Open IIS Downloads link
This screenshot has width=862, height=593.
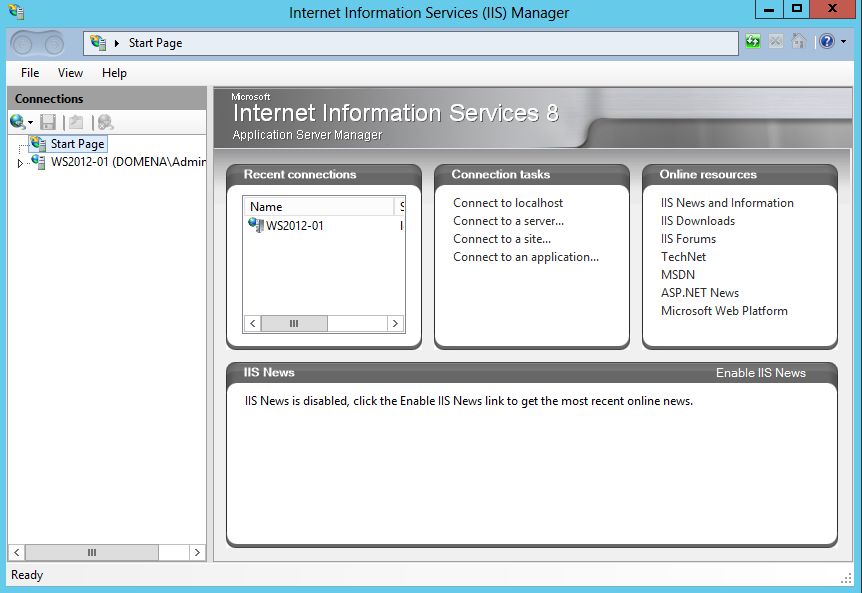tap(698, 221)
